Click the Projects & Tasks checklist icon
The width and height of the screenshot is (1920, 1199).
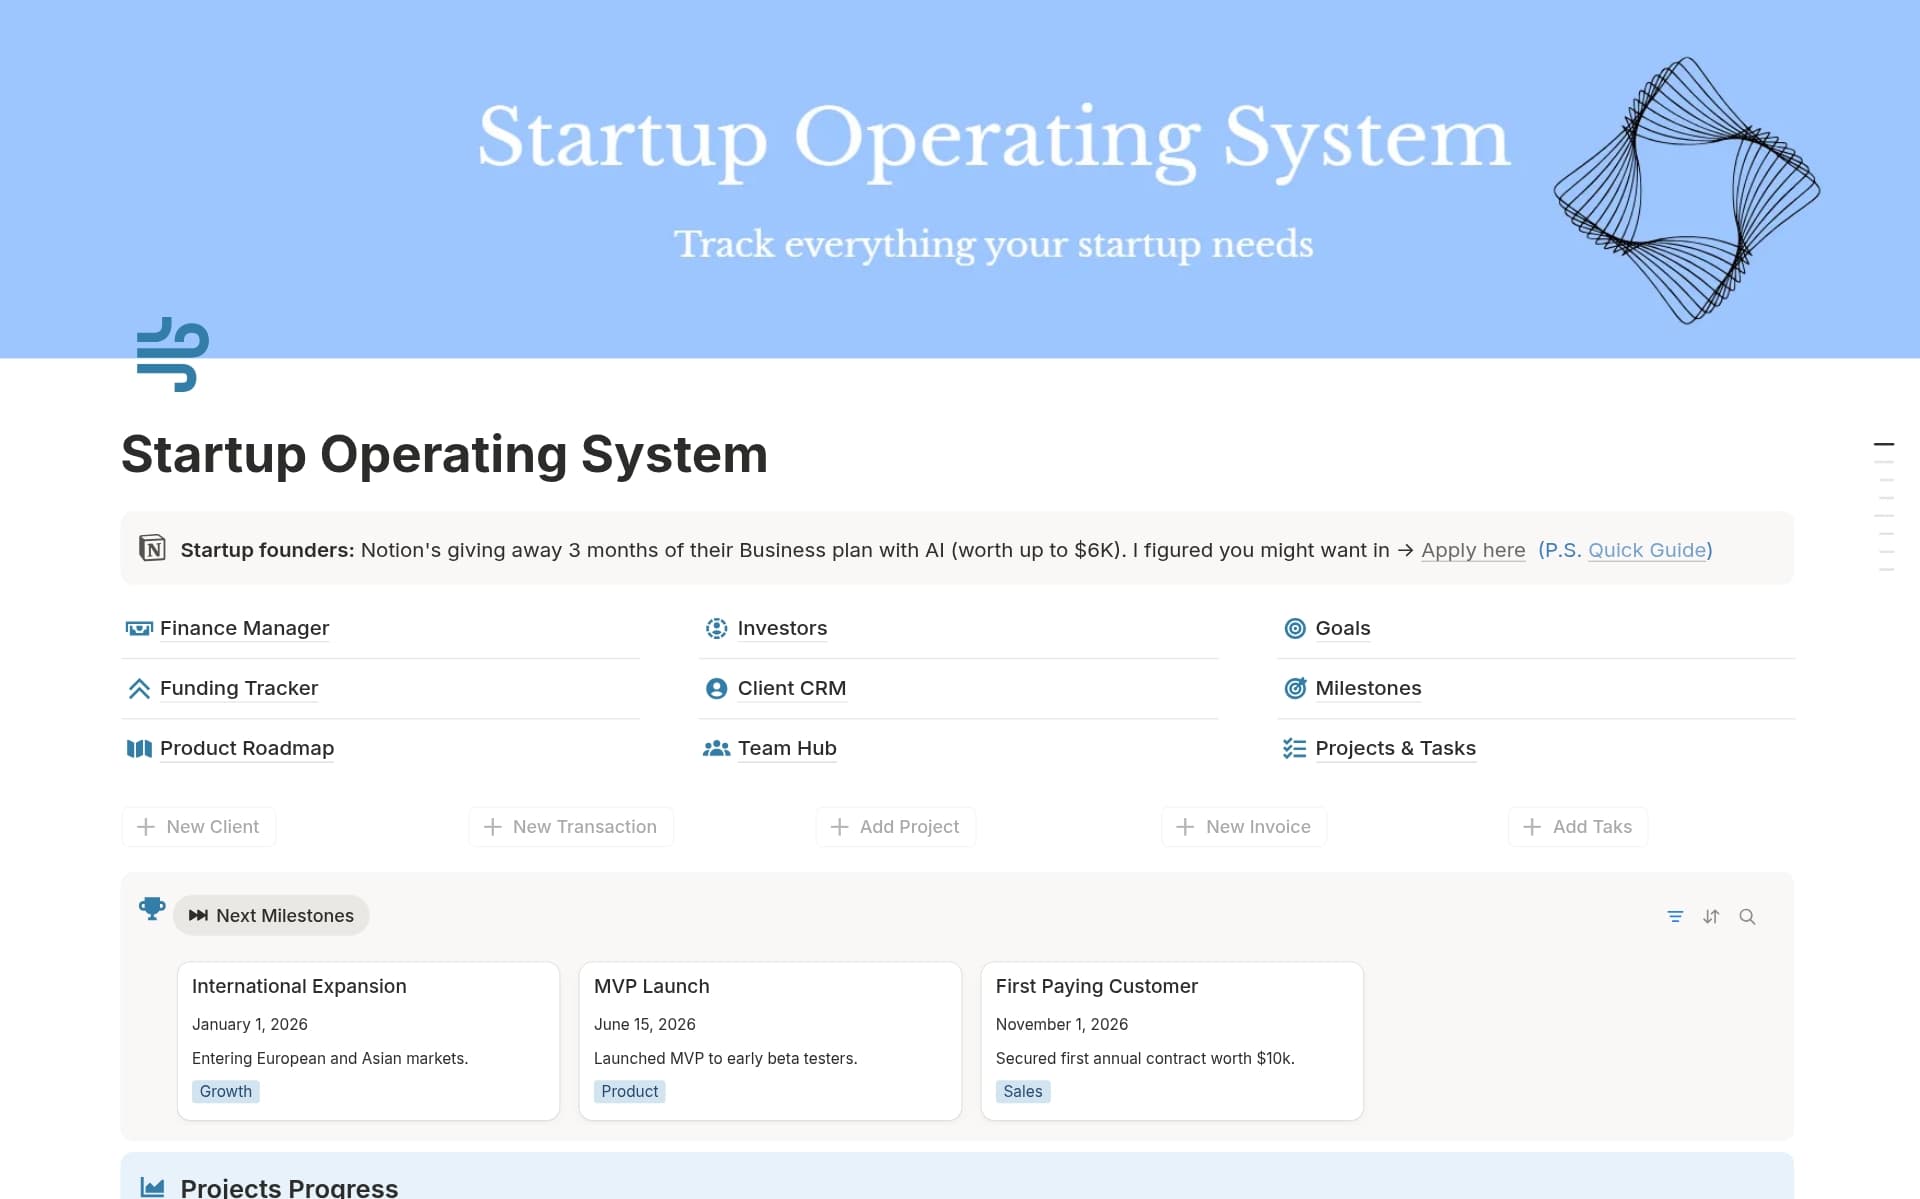click(1294, 748)
